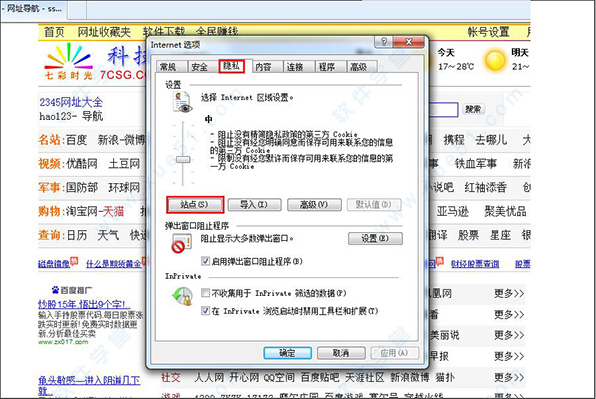This screenshot has height=399, width=596.
Task: Click the 应用(A) button
Action: 395,353
